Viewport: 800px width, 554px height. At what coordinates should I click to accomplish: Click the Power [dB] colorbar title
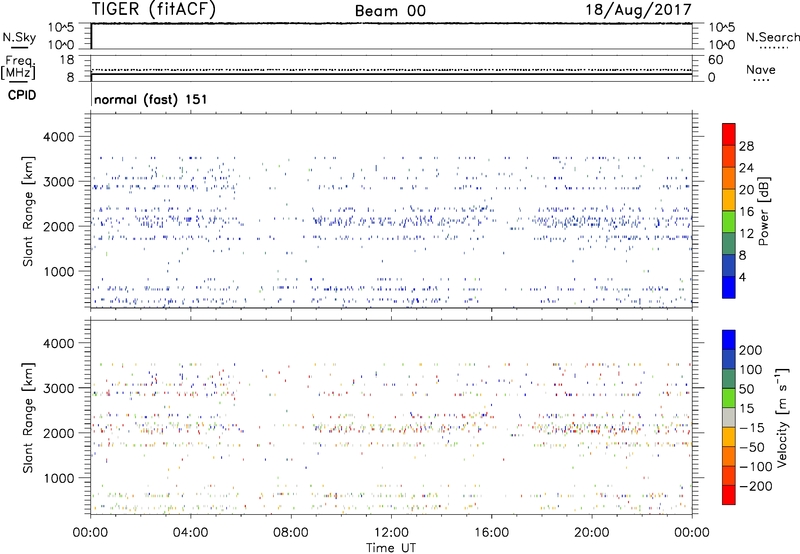click(763, 211)
